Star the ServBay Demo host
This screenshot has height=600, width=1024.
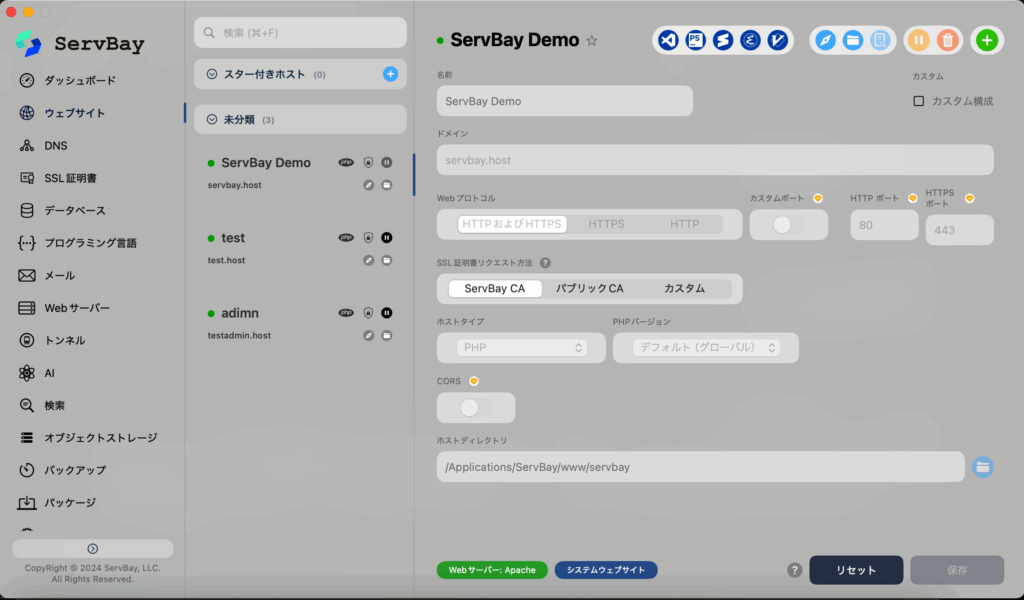click(592, 41)
